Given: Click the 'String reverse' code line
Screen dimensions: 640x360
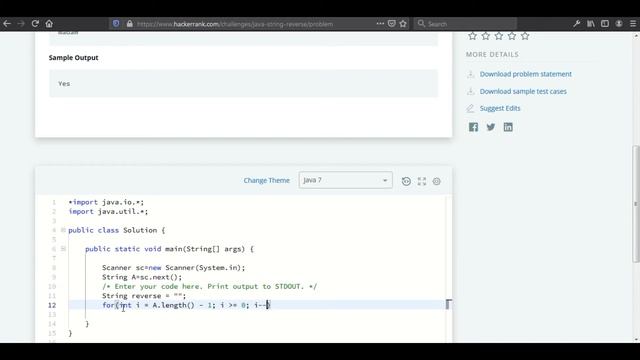Looking at the screenshot, I should [144, 296].
